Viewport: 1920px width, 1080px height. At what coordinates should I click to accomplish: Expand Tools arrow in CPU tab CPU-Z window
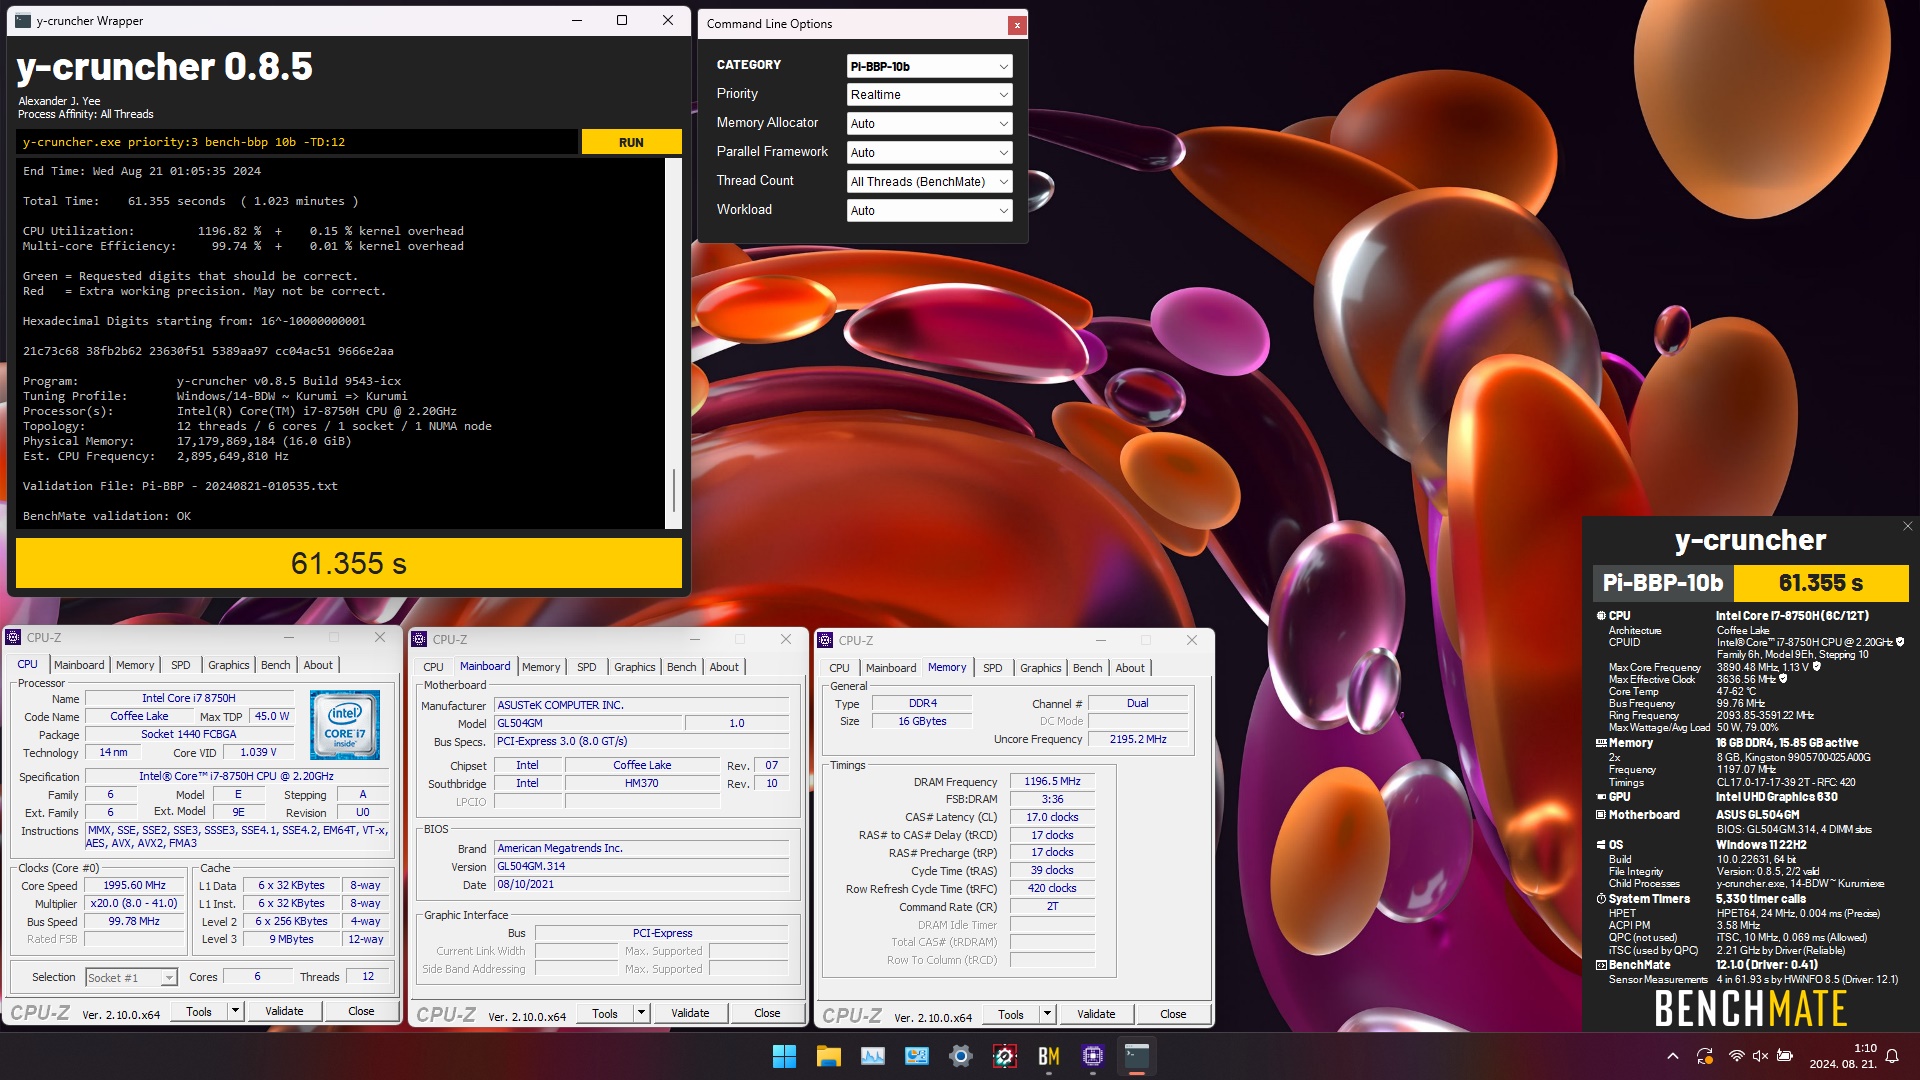point(235,1011)
